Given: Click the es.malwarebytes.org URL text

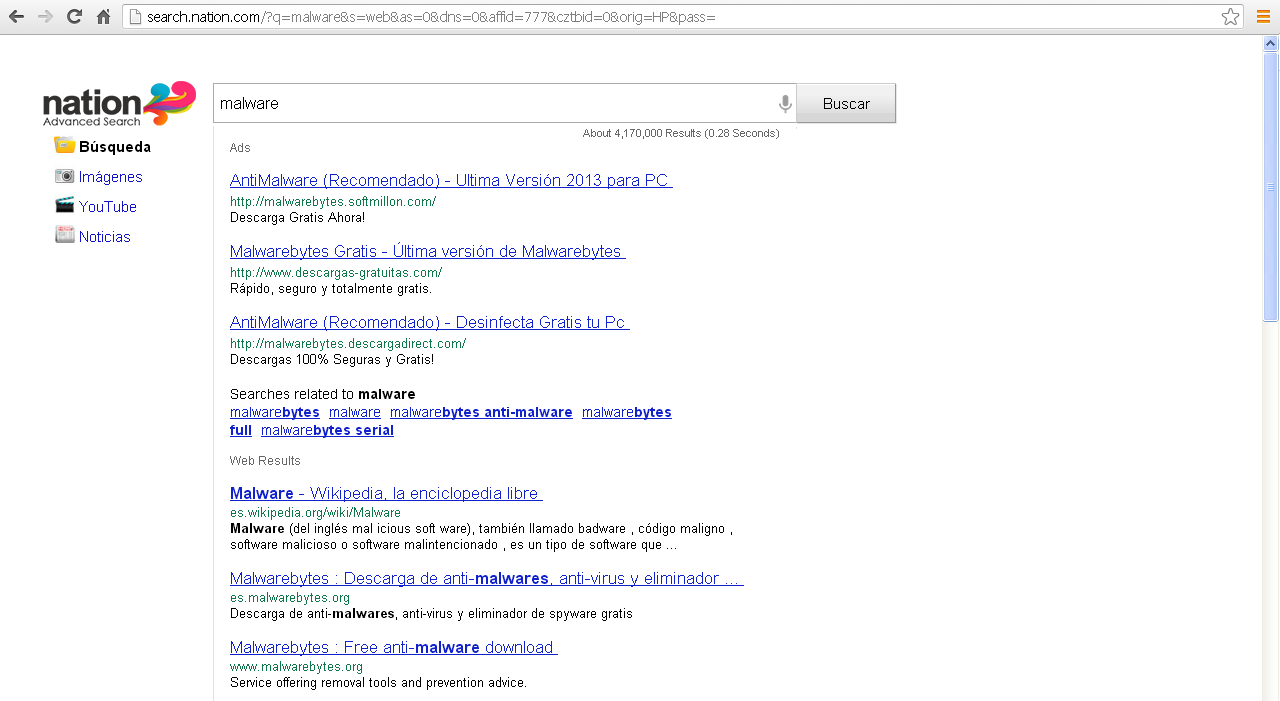Looking at the screenshot, I should (x=290, y=598).
